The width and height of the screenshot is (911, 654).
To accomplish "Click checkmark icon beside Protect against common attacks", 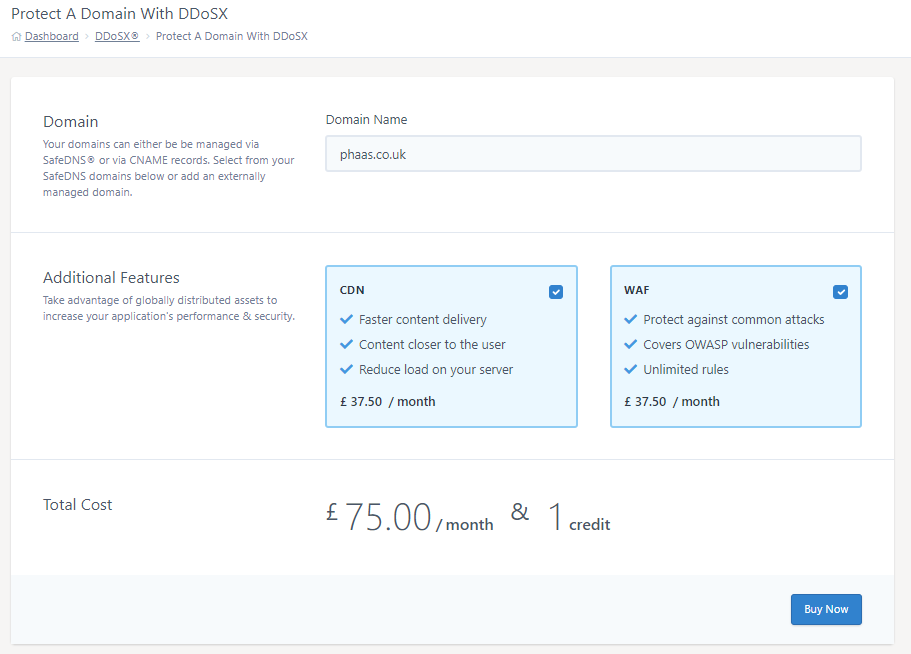I will tap(631, 320).
